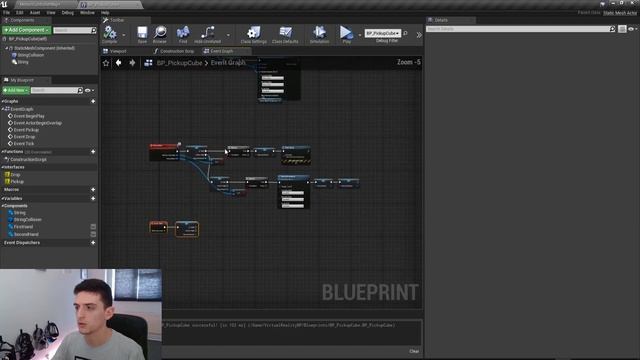
Task: Open the Add New dropdown in My Blueprint
Action: [x=16, y=90]
